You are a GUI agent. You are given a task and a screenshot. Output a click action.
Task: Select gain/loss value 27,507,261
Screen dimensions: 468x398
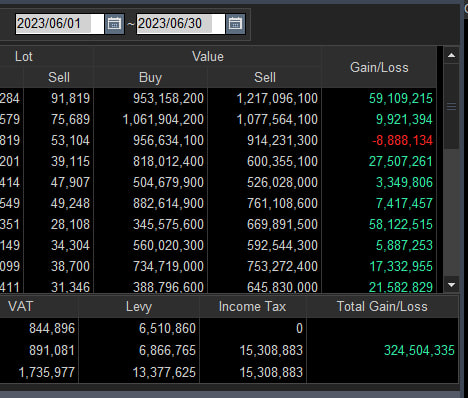pyautogui.click(x=401, y=161)
